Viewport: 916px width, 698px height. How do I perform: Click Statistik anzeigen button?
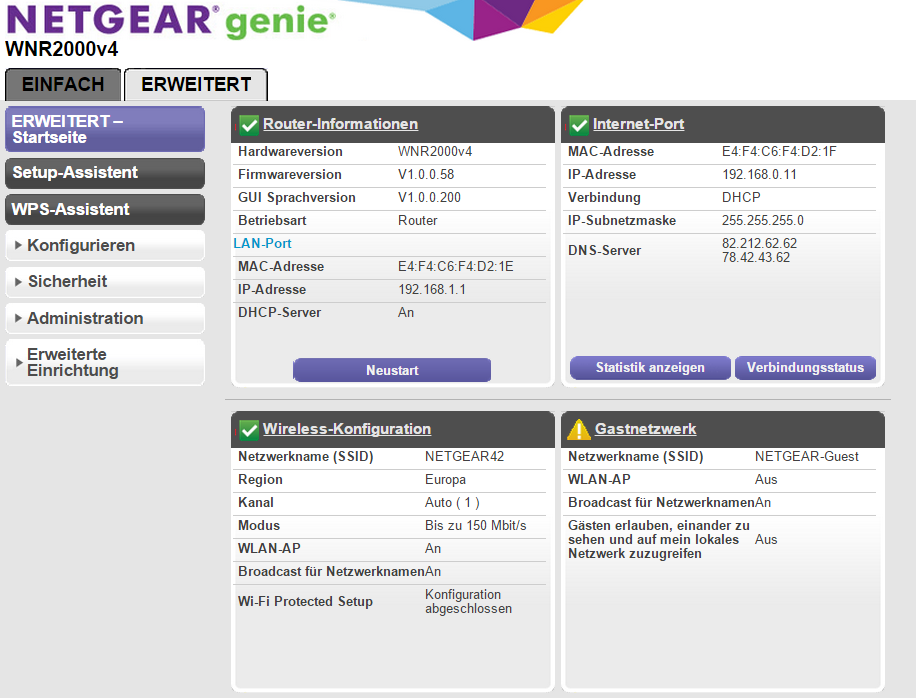click(650, 368)
